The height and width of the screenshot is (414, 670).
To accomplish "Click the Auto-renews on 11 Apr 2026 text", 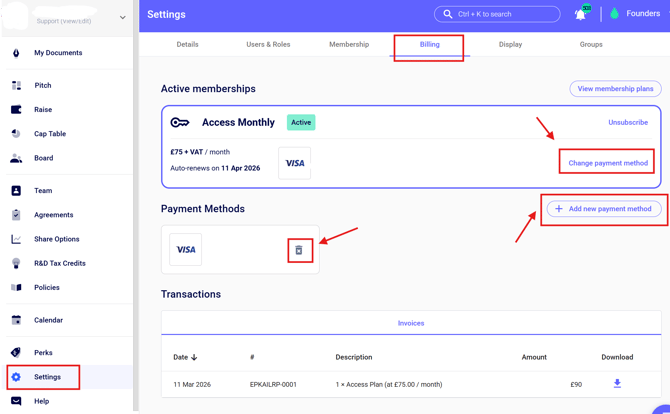I will click(x=215, y=168).
